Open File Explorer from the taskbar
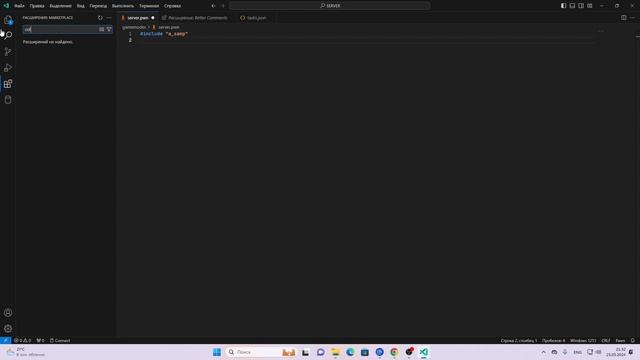The height and width of the screenshot is (360, 640). click(336, 352)
